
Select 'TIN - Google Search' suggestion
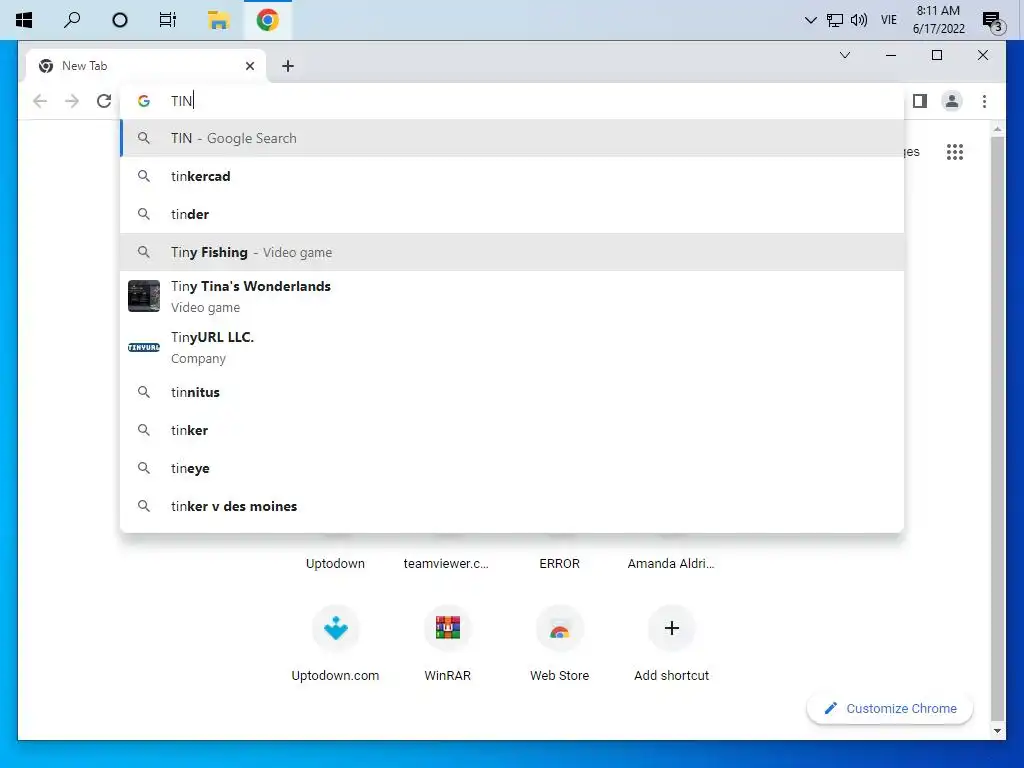tap(512, 138)
